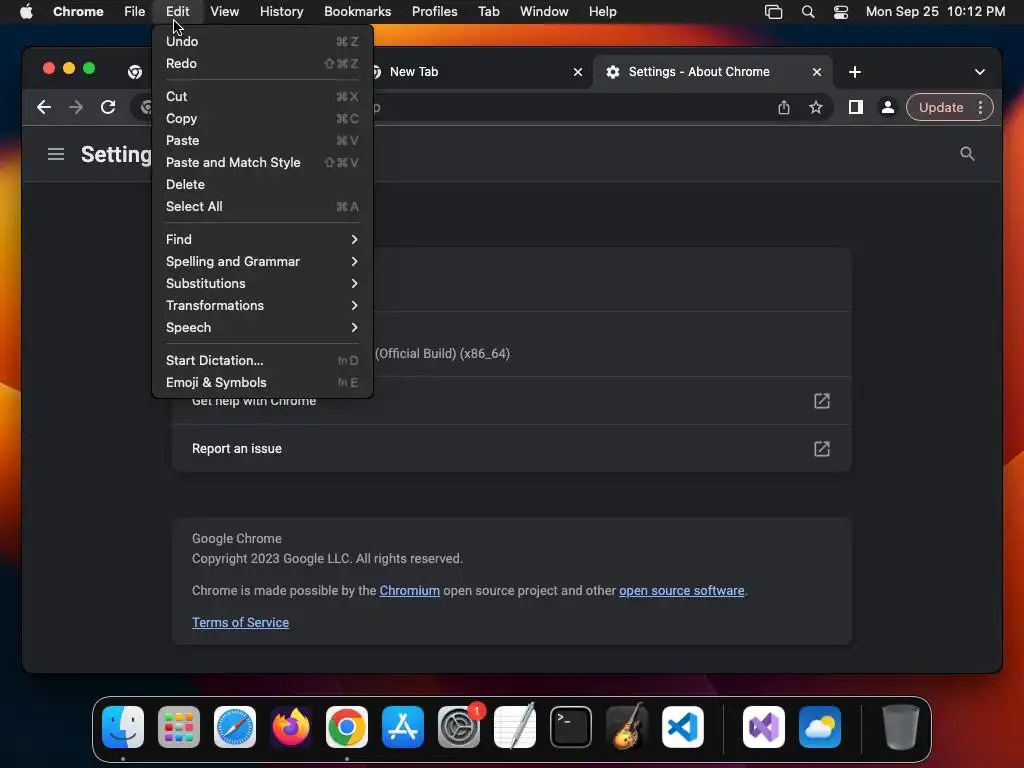Open Visual Studio purple dock icon

(x=764, y=727)
